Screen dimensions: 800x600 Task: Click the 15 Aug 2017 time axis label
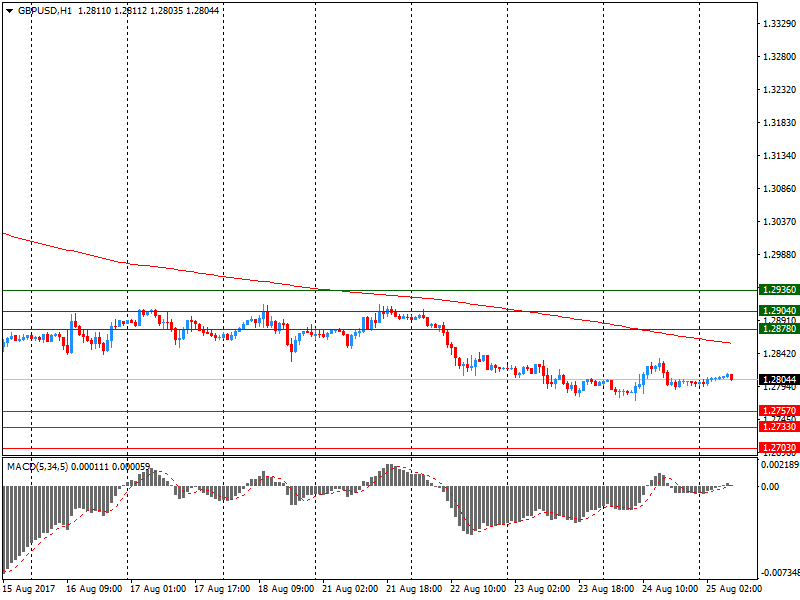(29, 589)
